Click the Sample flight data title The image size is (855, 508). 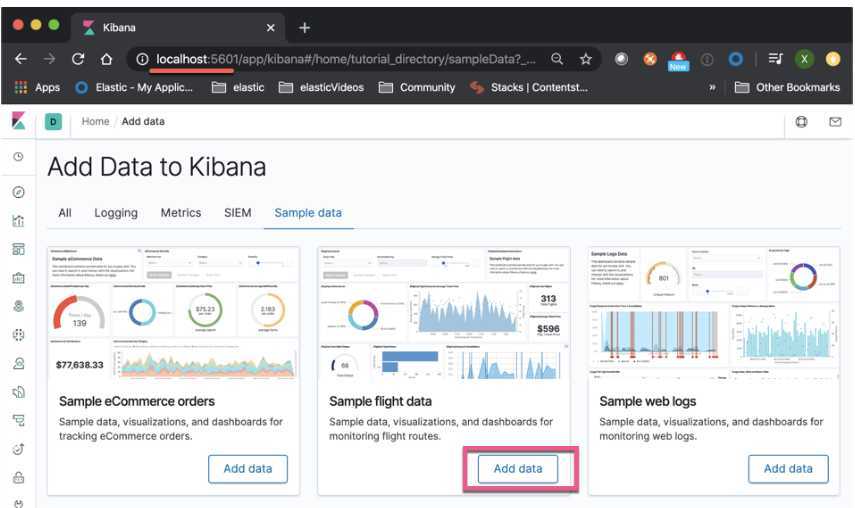tap(381, 401)
